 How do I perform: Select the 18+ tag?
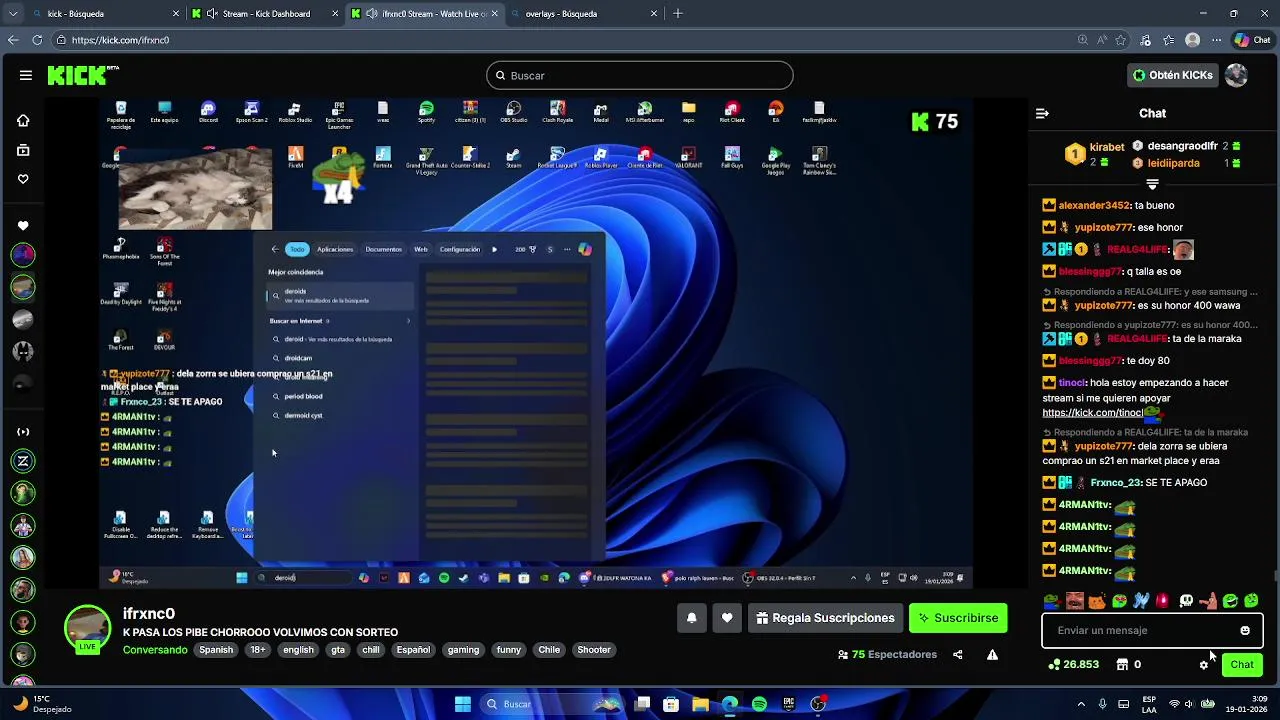(258, 650)
